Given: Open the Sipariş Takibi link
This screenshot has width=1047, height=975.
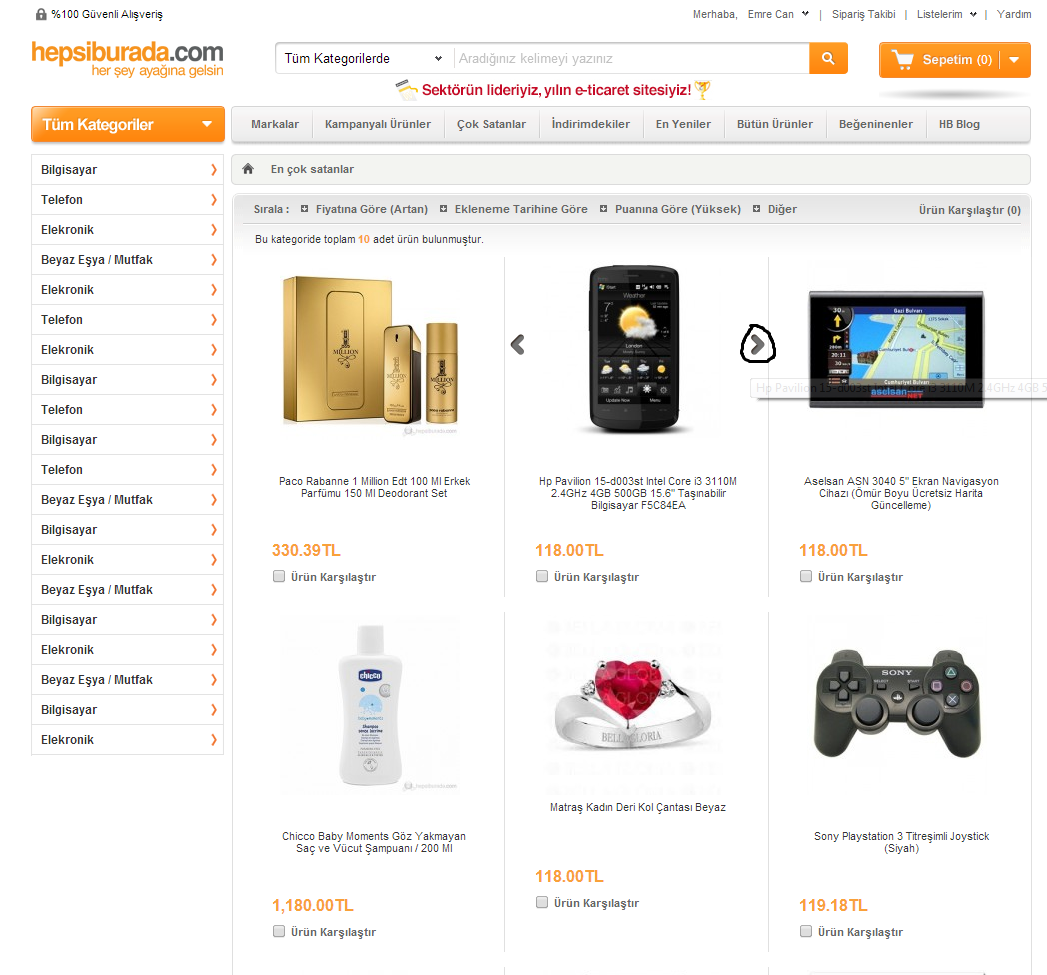Looking at the screenshot, I should point(863,14).
